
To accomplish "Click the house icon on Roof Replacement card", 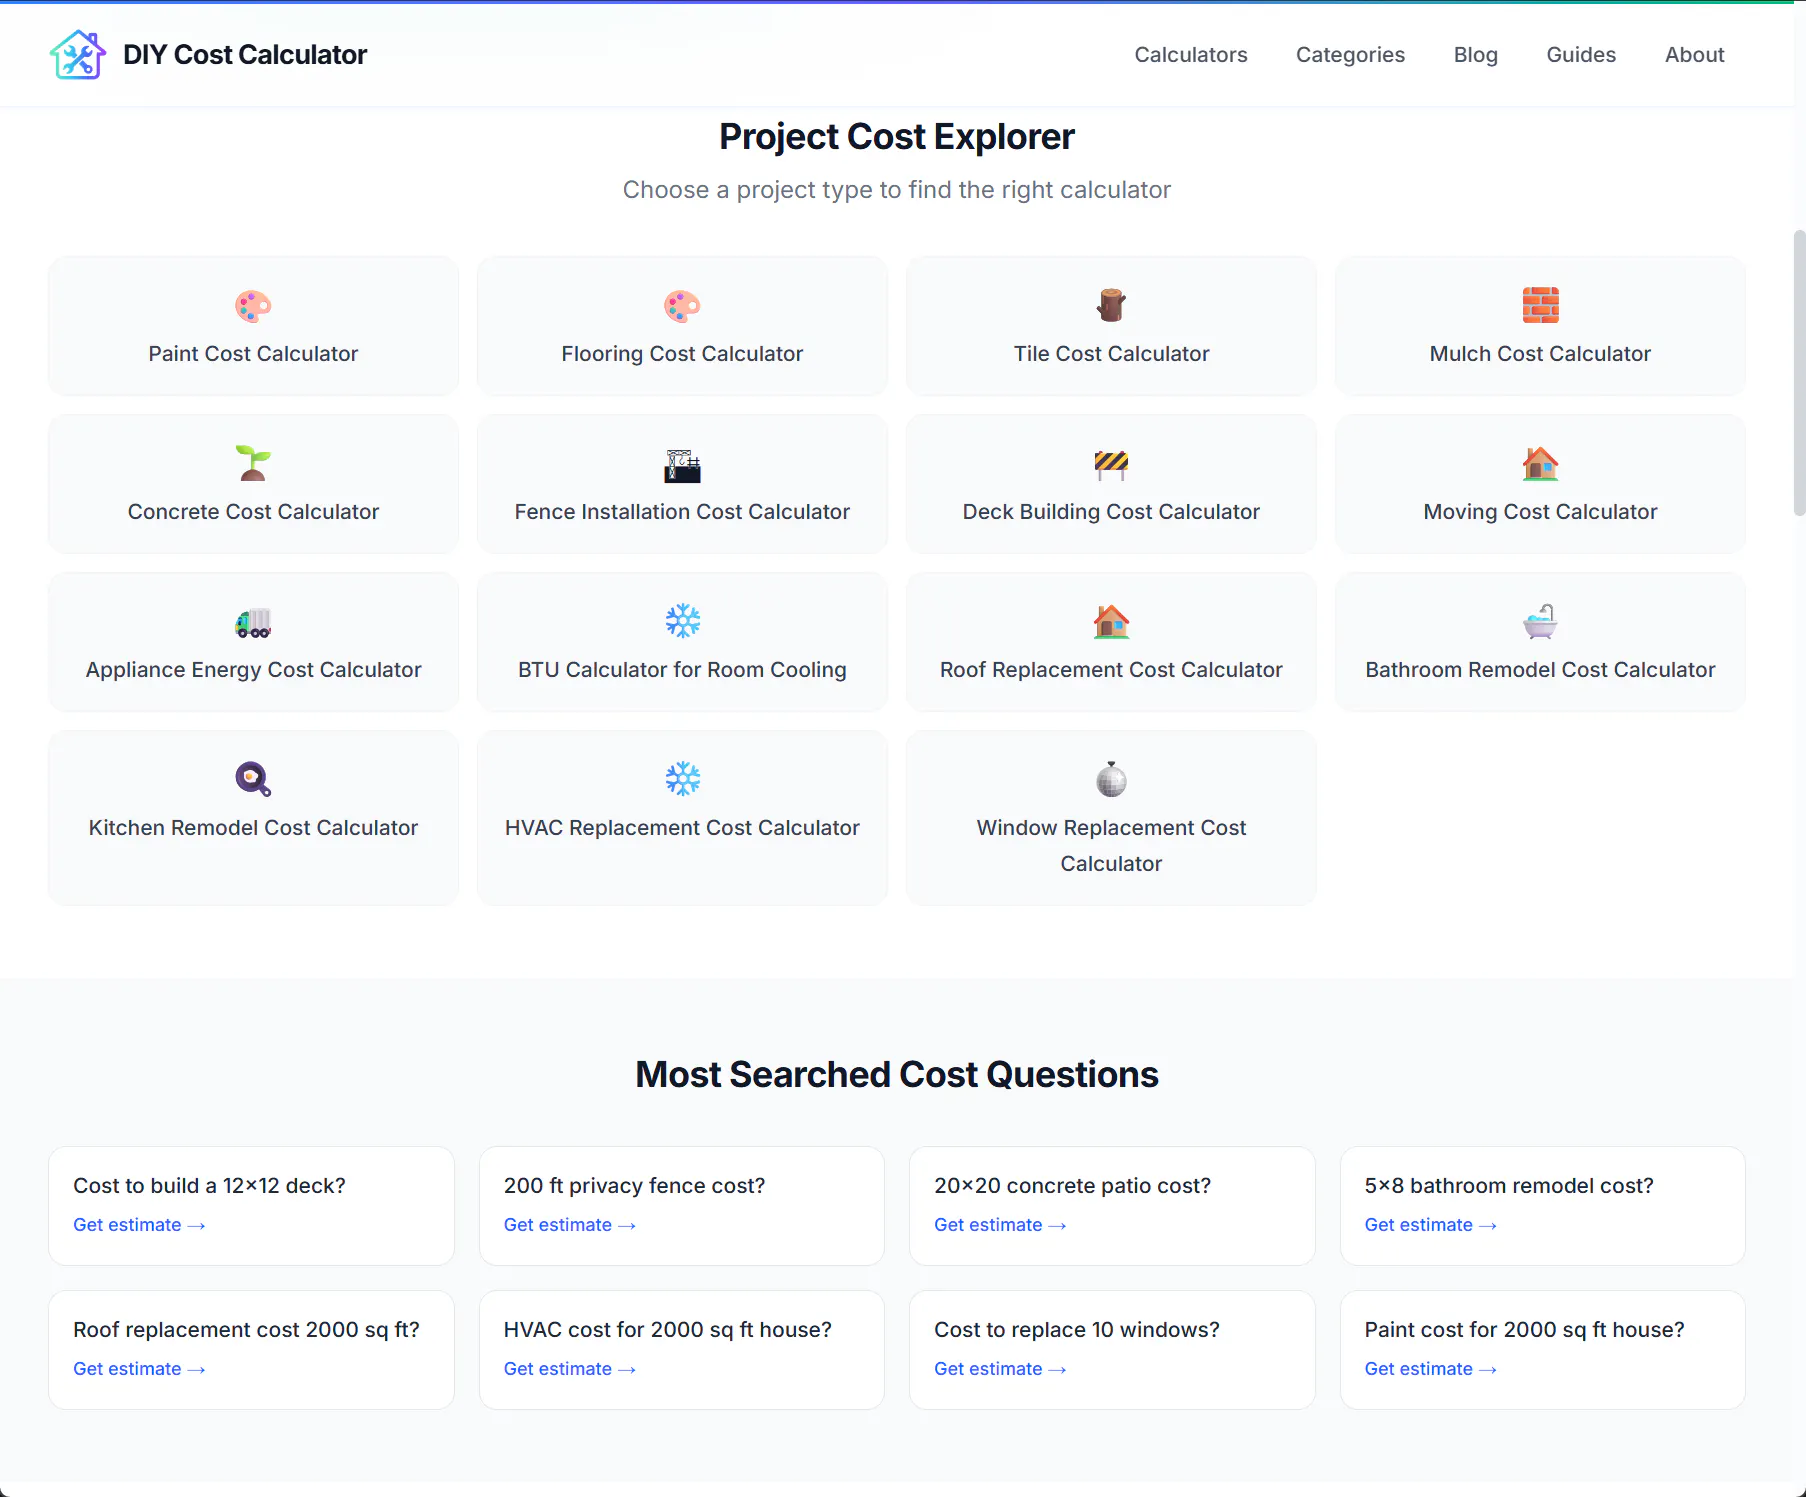I will click(x=1111, y=621).
